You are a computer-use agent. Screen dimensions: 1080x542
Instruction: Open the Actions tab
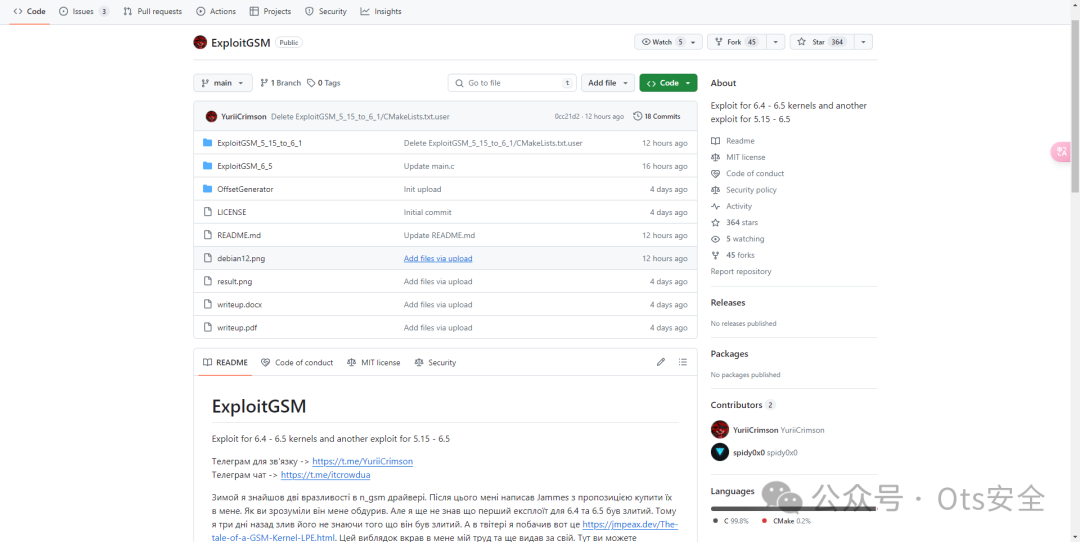click(216, 11)
